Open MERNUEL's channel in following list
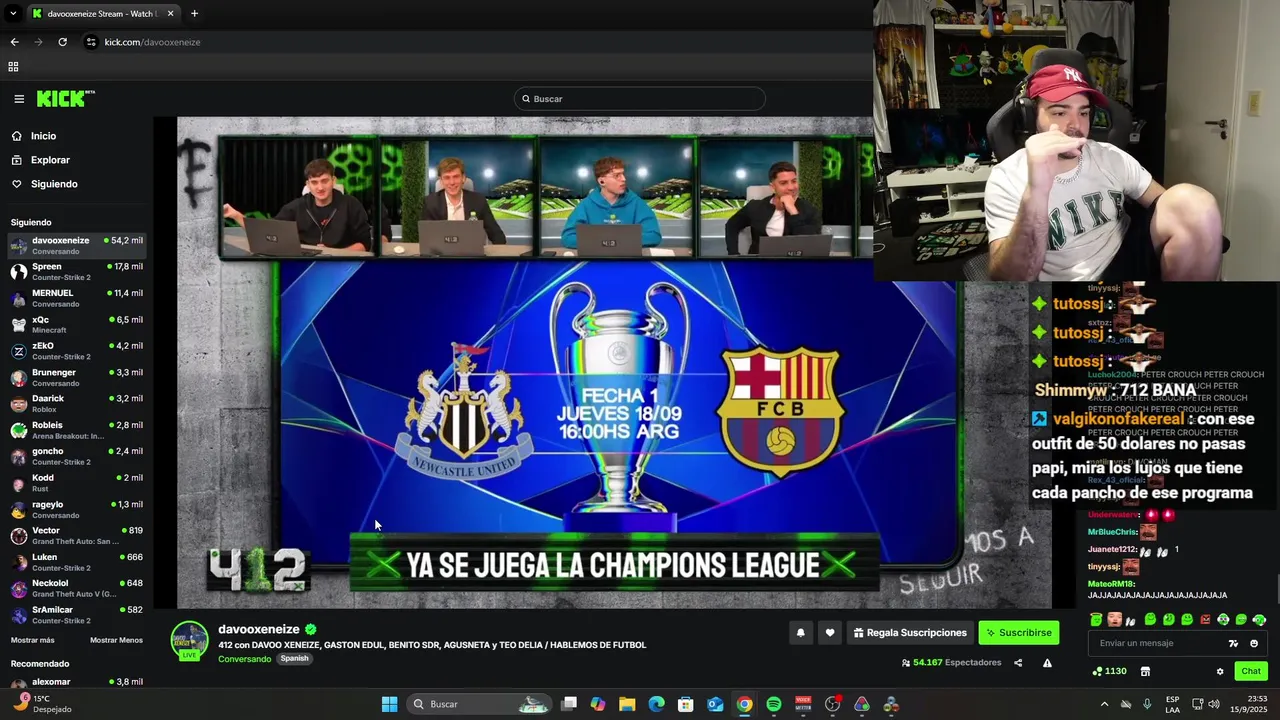Screen dimensions: 1280x720 coord(77,298)
